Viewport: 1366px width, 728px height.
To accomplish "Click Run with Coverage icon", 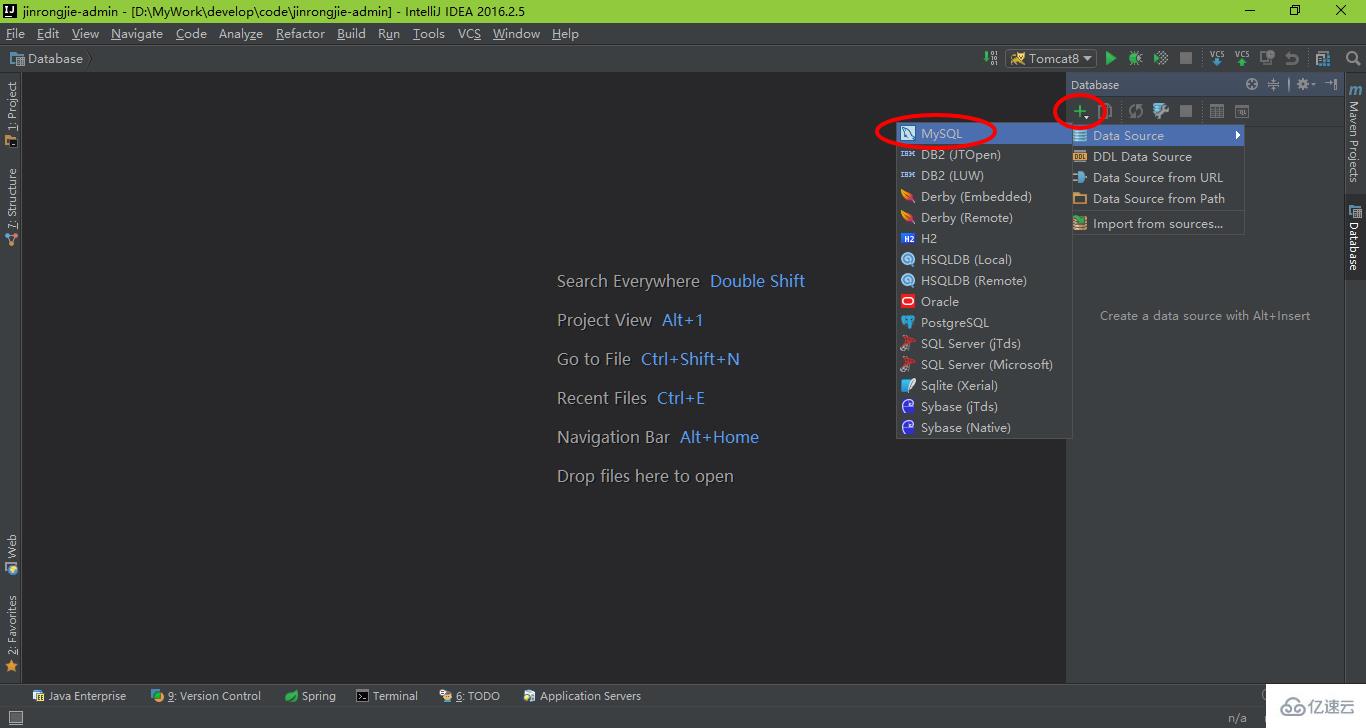I will (x=1161, y=59).
